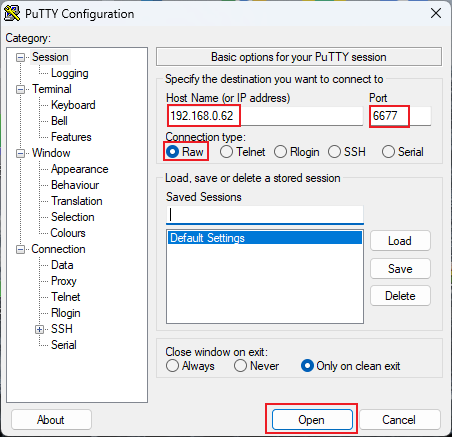
Task: Select Default Settings in saved sessions list
Action: (265, 238)
